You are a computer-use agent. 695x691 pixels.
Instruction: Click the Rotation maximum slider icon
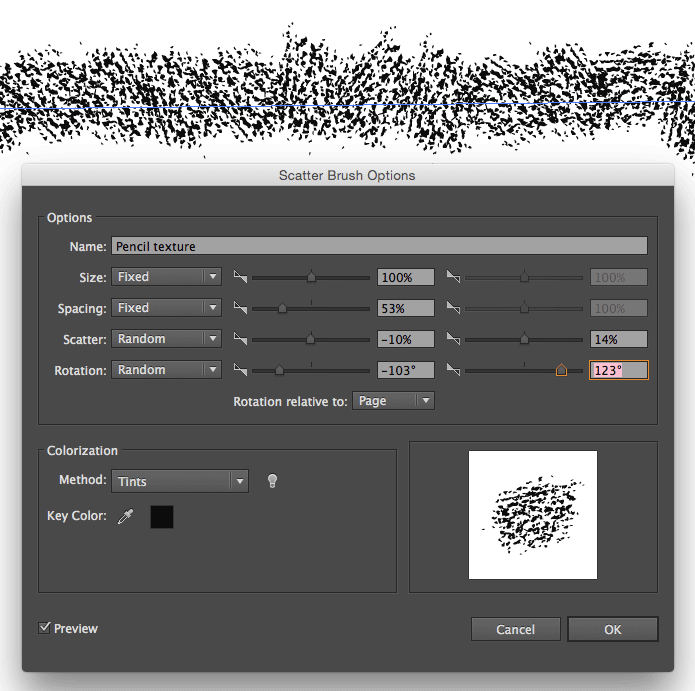[453, 370]
